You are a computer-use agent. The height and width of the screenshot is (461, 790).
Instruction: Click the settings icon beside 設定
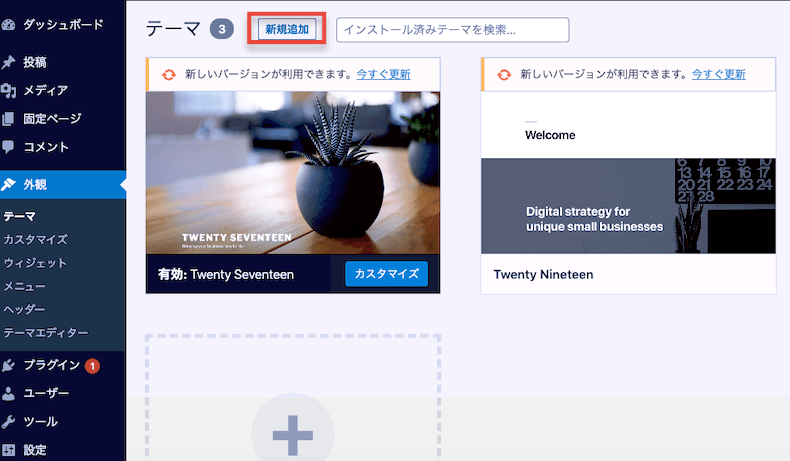click(x=8, y=450)
